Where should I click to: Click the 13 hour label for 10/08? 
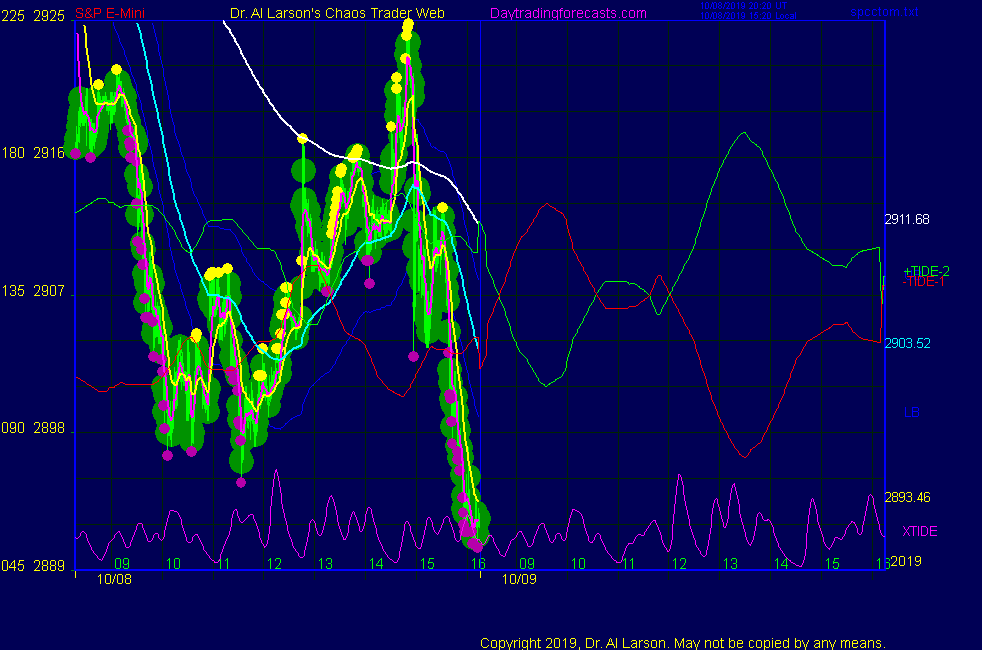click(x=325, y=564)
